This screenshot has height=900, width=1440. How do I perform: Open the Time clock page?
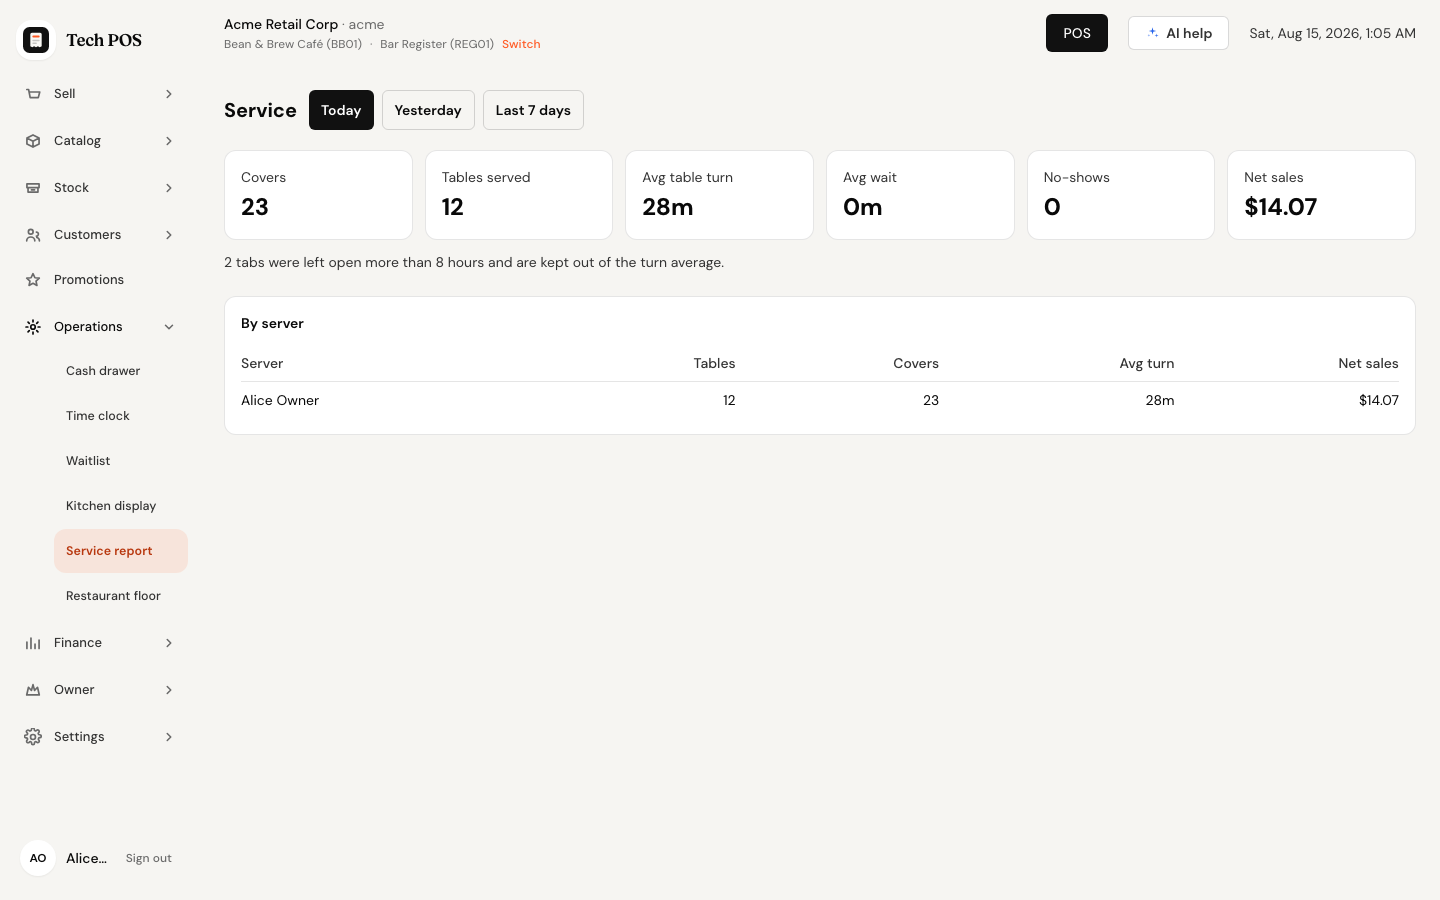(x=121, y=416)
